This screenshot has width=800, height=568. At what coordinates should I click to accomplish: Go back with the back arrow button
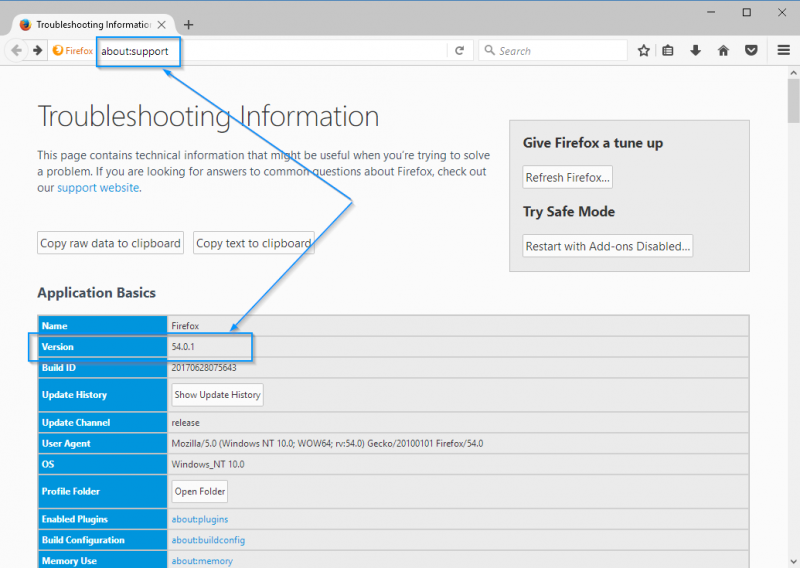16,51
